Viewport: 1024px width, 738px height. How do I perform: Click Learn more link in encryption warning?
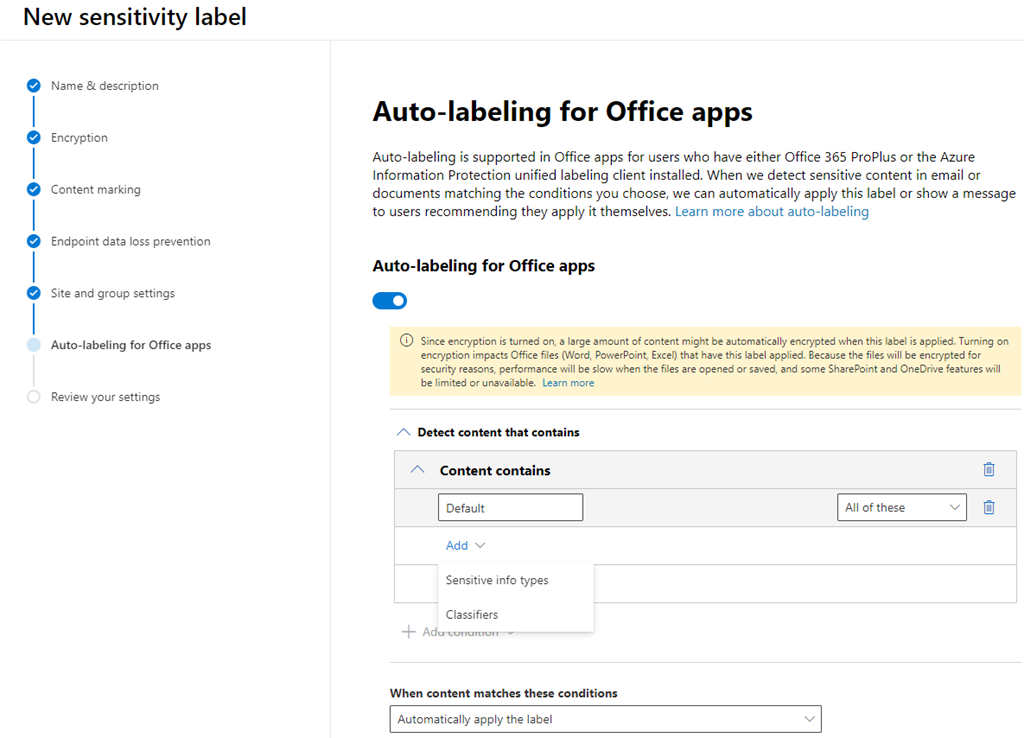(567, 383)
